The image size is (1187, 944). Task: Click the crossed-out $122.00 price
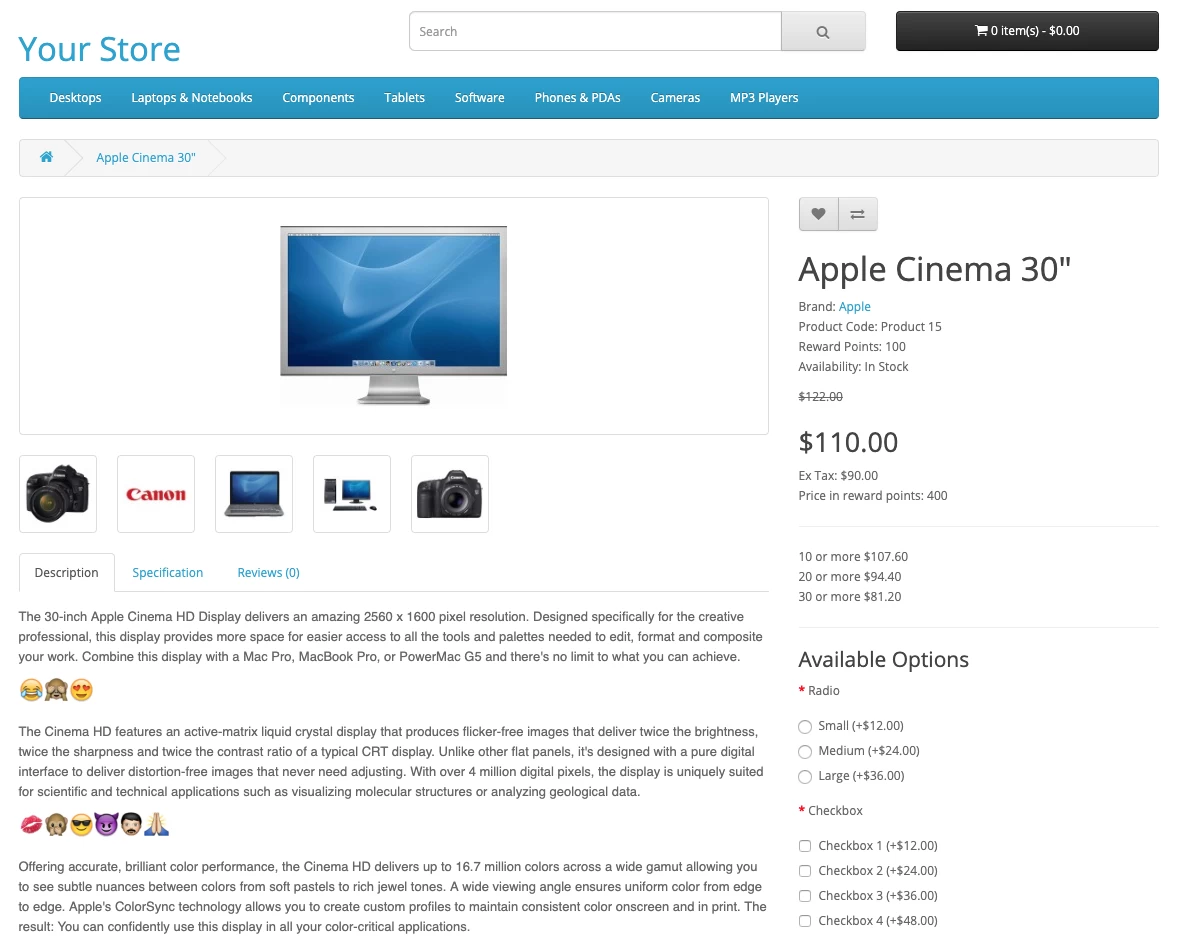point(821,397)
